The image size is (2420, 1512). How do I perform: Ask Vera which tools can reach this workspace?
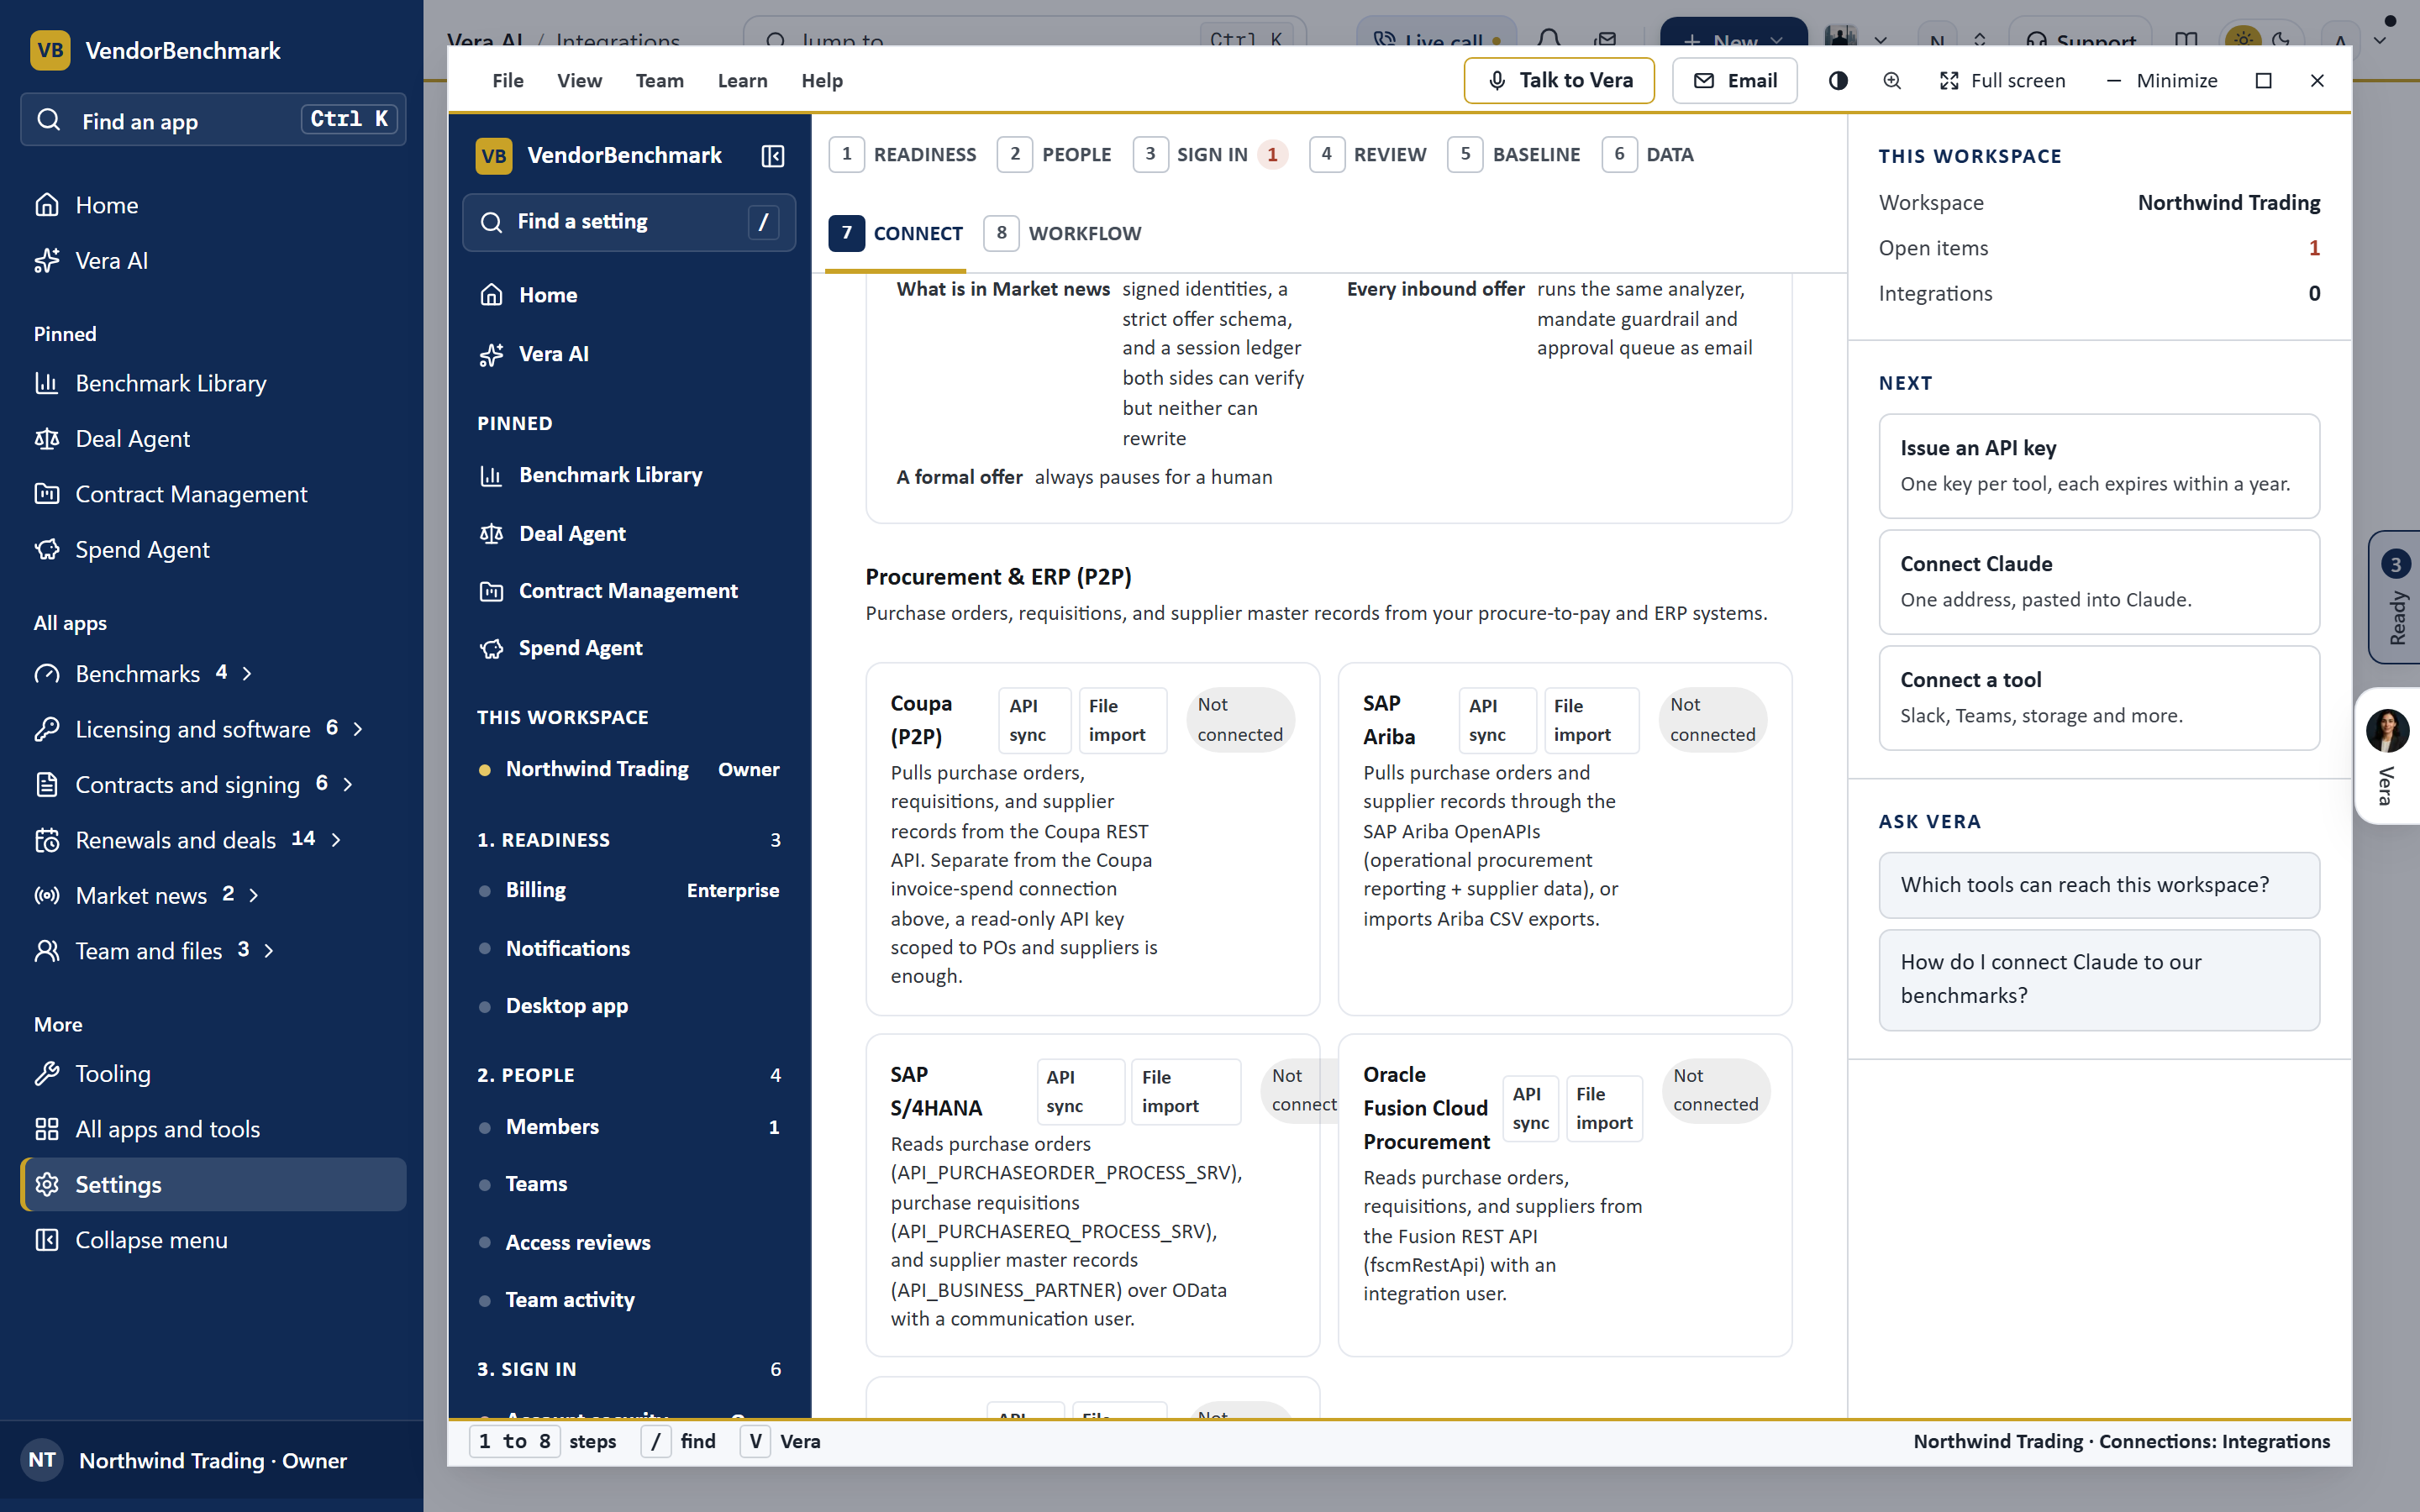click(x=2099, y=885)
